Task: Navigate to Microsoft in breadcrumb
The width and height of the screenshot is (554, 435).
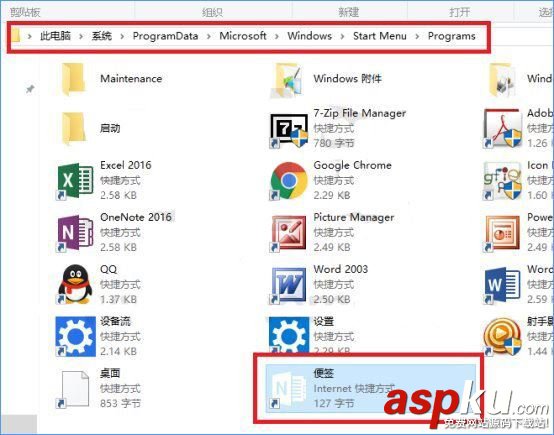Action: (x=243, y=36)
